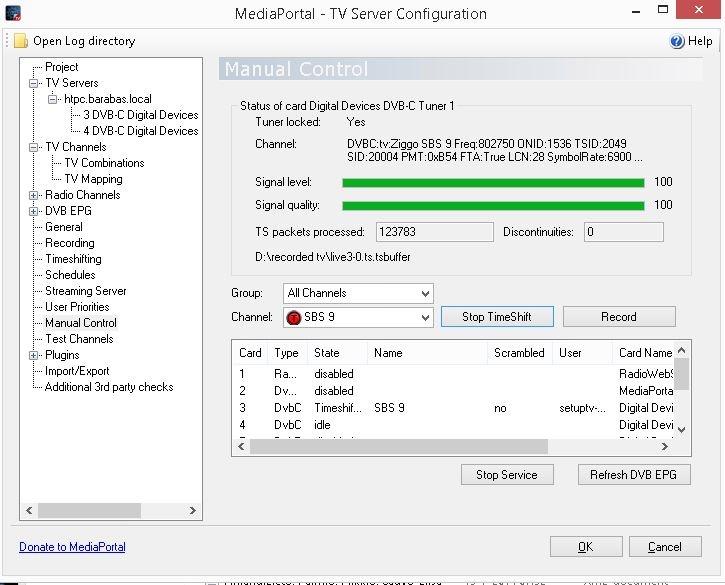Click right arrow of tree panel scrollbar
This screenshot has width=725, height=585.
pyautogui.click(x=193, y=511)
